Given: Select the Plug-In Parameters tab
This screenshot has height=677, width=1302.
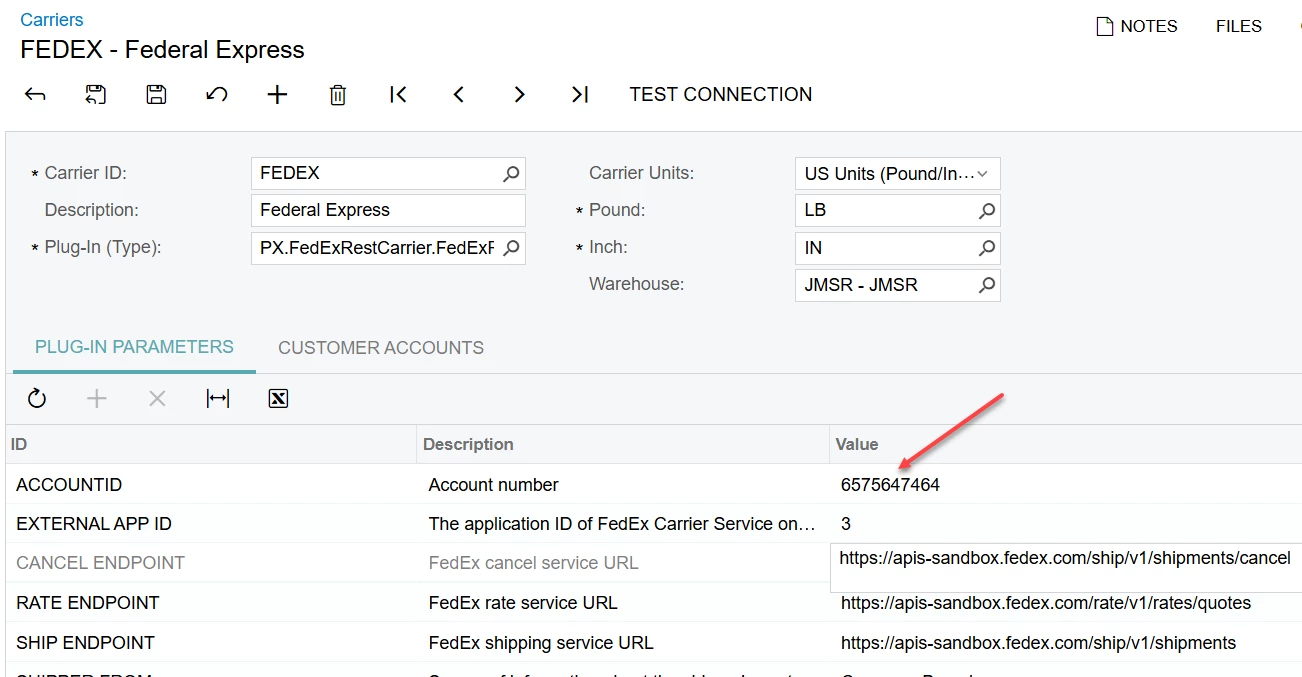Looking at the screenshot, I should (134, 347).
